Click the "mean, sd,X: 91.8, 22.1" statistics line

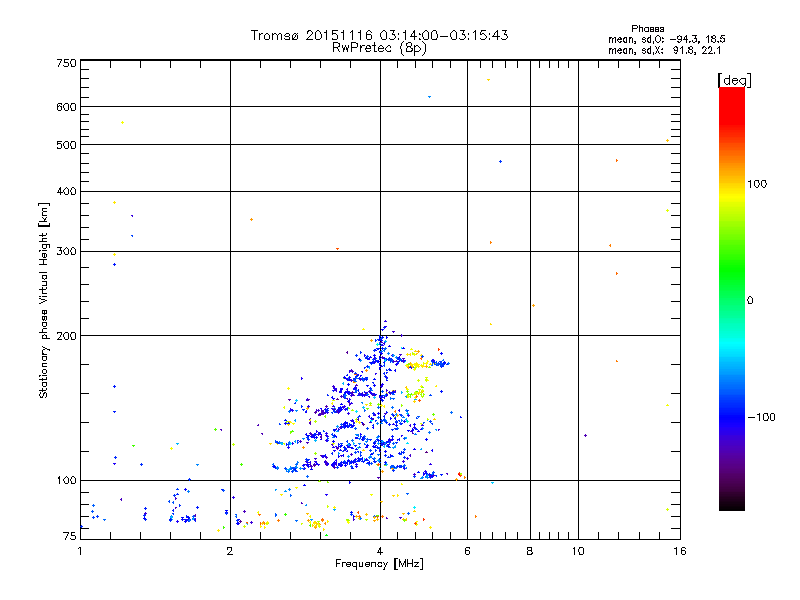coord(664,51)
